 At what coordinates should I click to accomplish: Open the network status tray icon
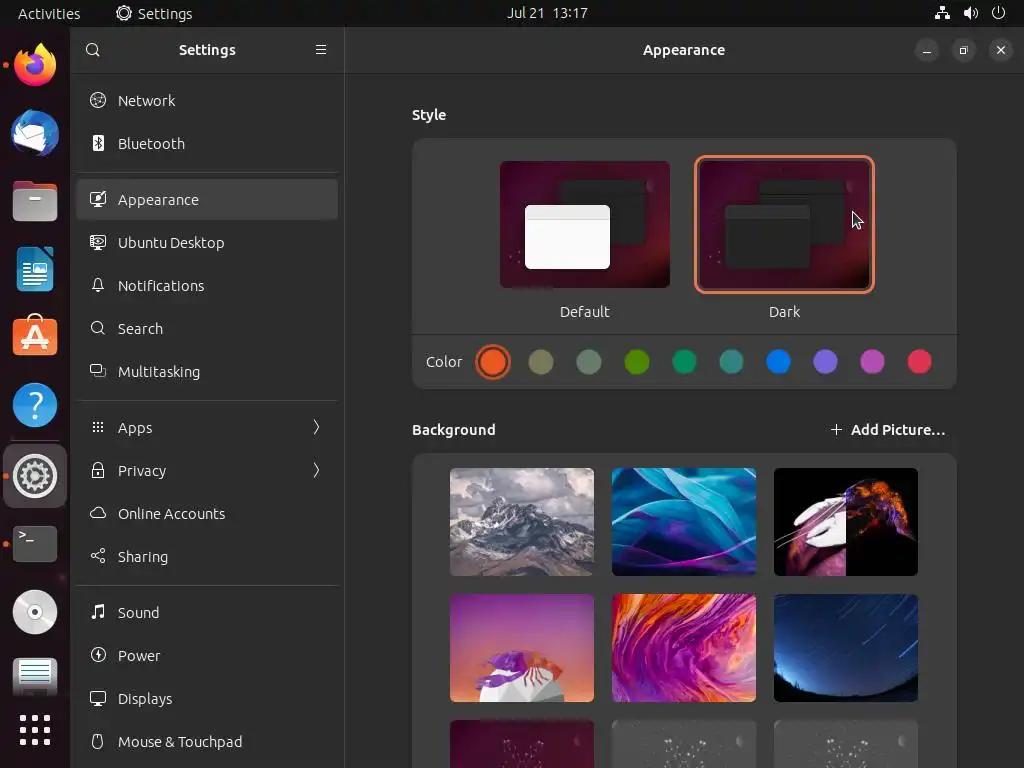942,13
